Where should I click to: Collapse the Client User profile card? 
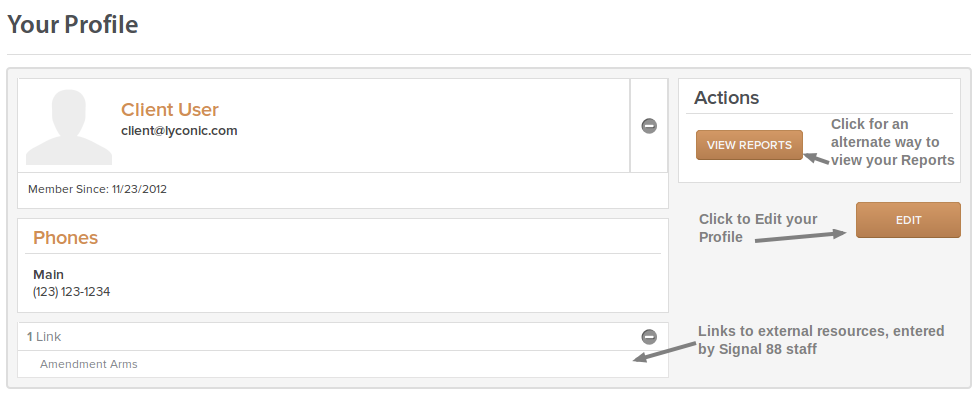pyautogui.click(x=649, y=126)
